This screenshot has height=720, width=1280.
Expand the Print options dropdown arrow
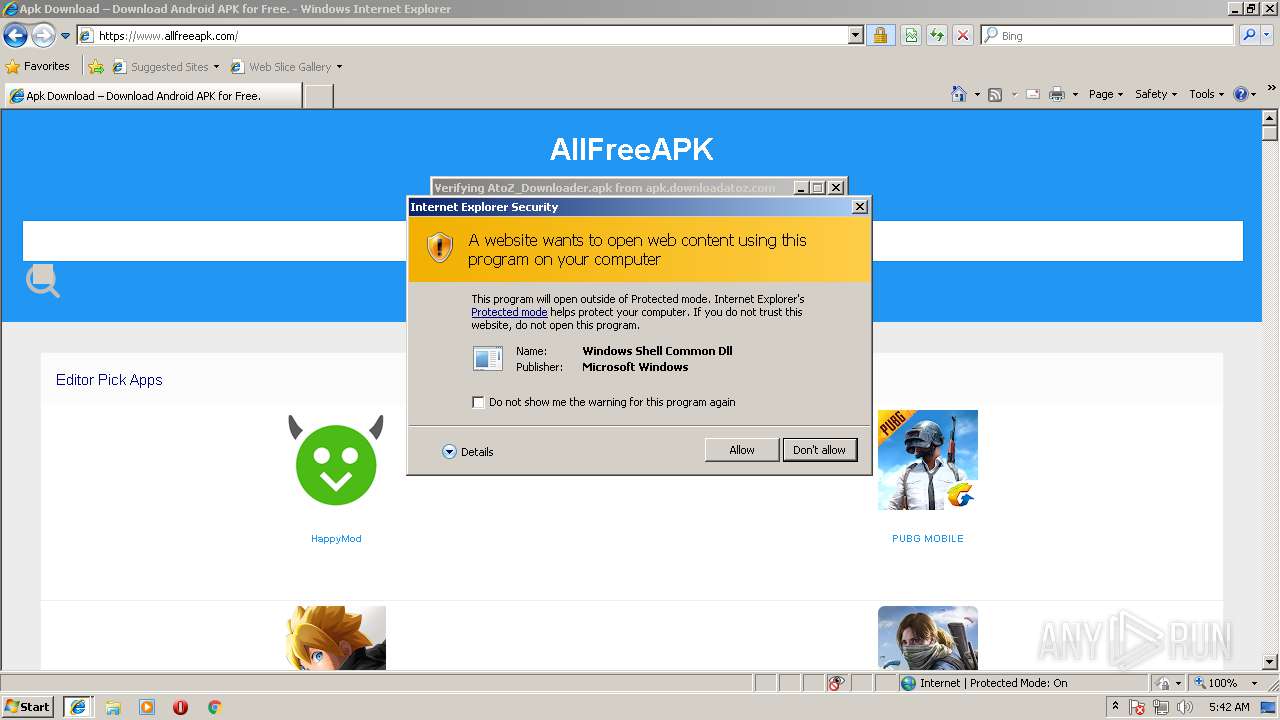[1075, 95]
